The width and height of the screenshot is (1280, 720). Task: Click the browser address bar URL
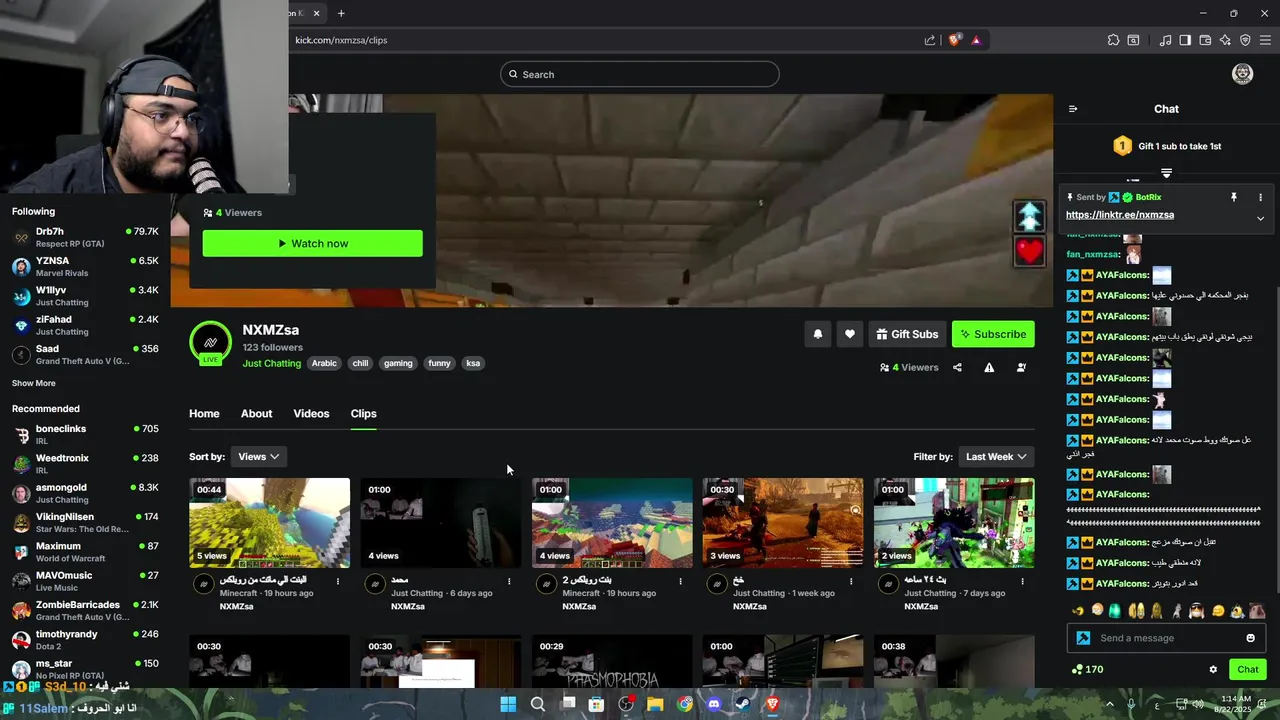coord(341,40)
